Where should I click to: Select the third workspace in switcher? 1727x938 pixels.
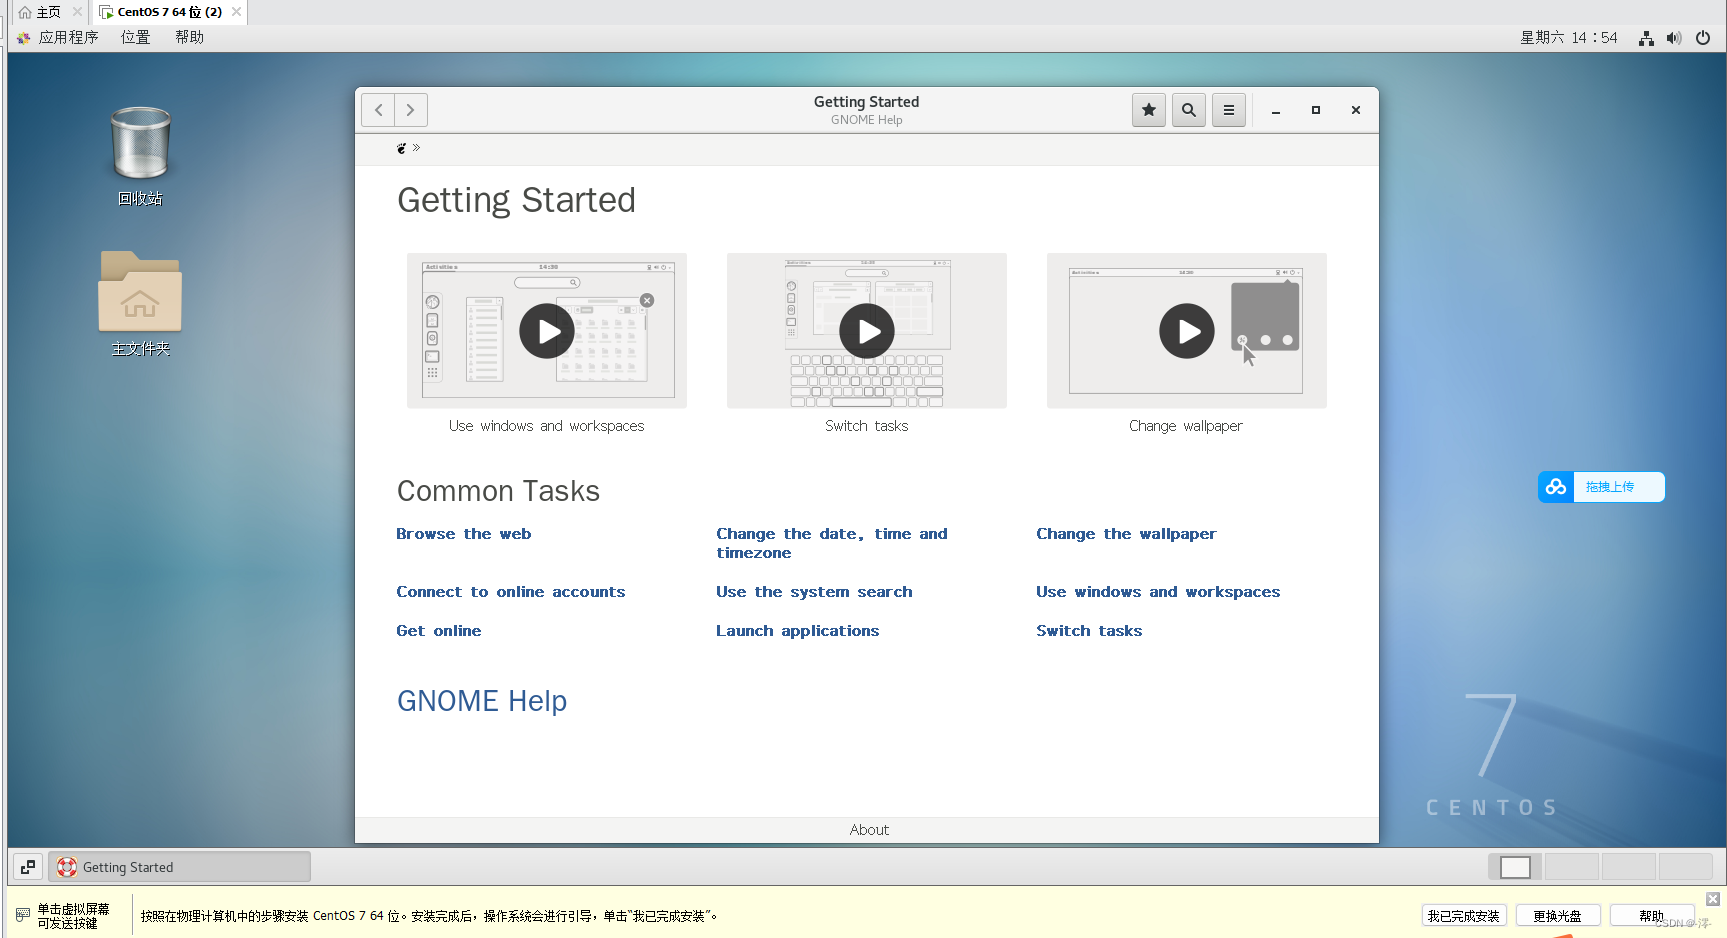[x=1629, y=867]
